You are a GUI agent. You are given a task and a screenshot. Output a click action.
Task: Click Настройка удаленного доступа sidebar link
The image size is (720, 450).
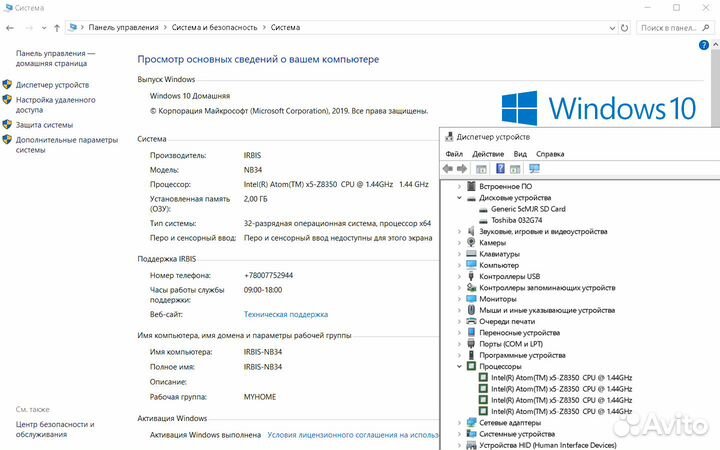tap(56, 105)
